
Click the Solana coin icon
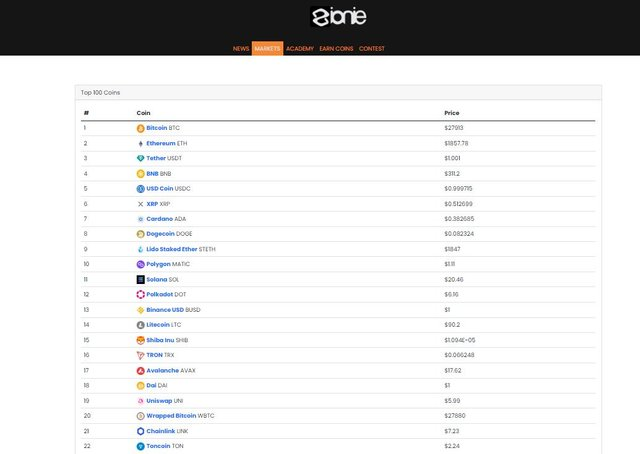(140, 279)
